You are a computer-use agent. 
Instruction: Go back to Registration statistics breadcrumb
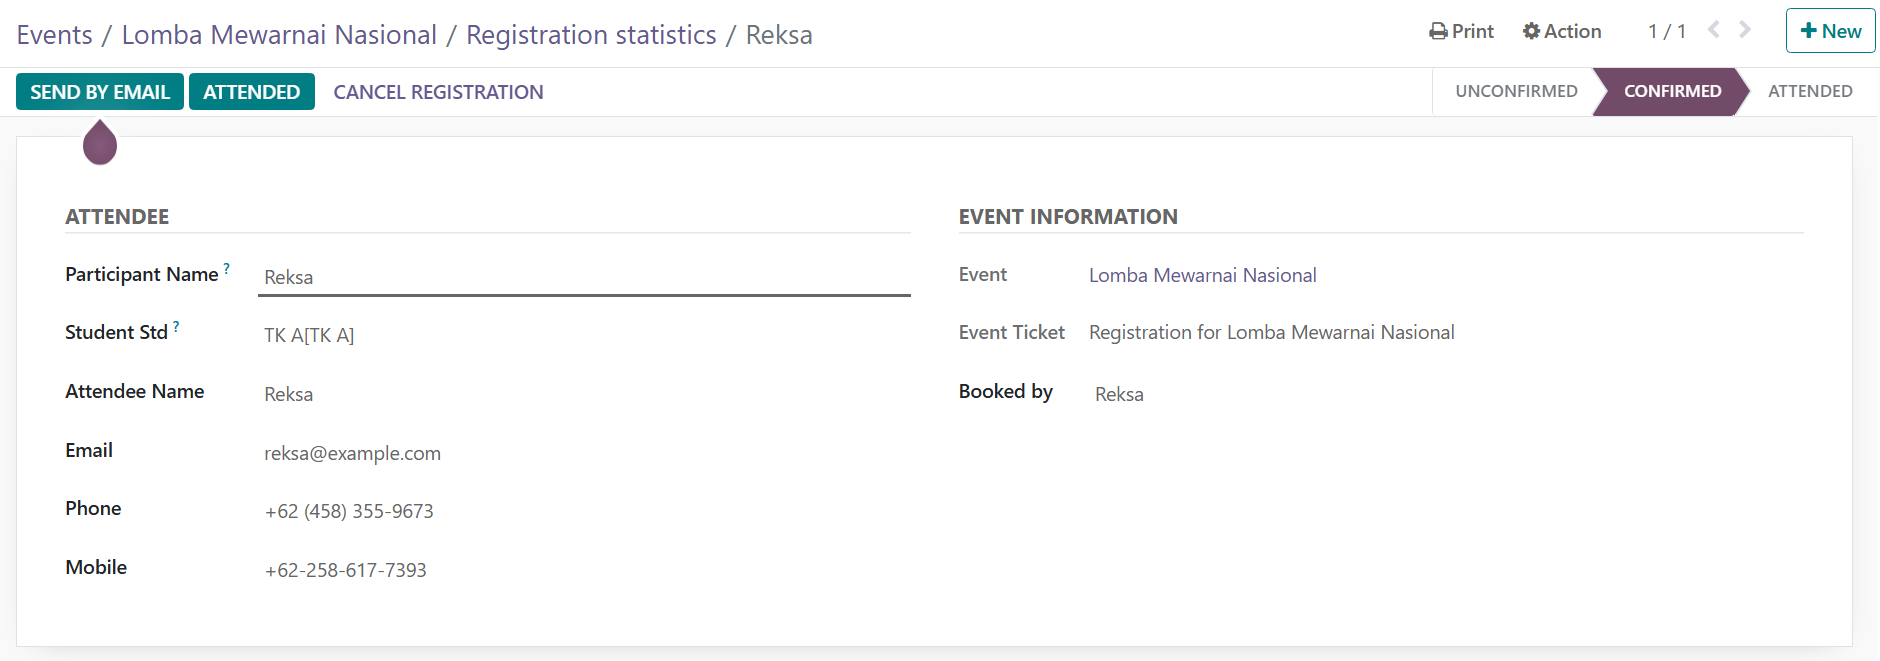point(591,35)
